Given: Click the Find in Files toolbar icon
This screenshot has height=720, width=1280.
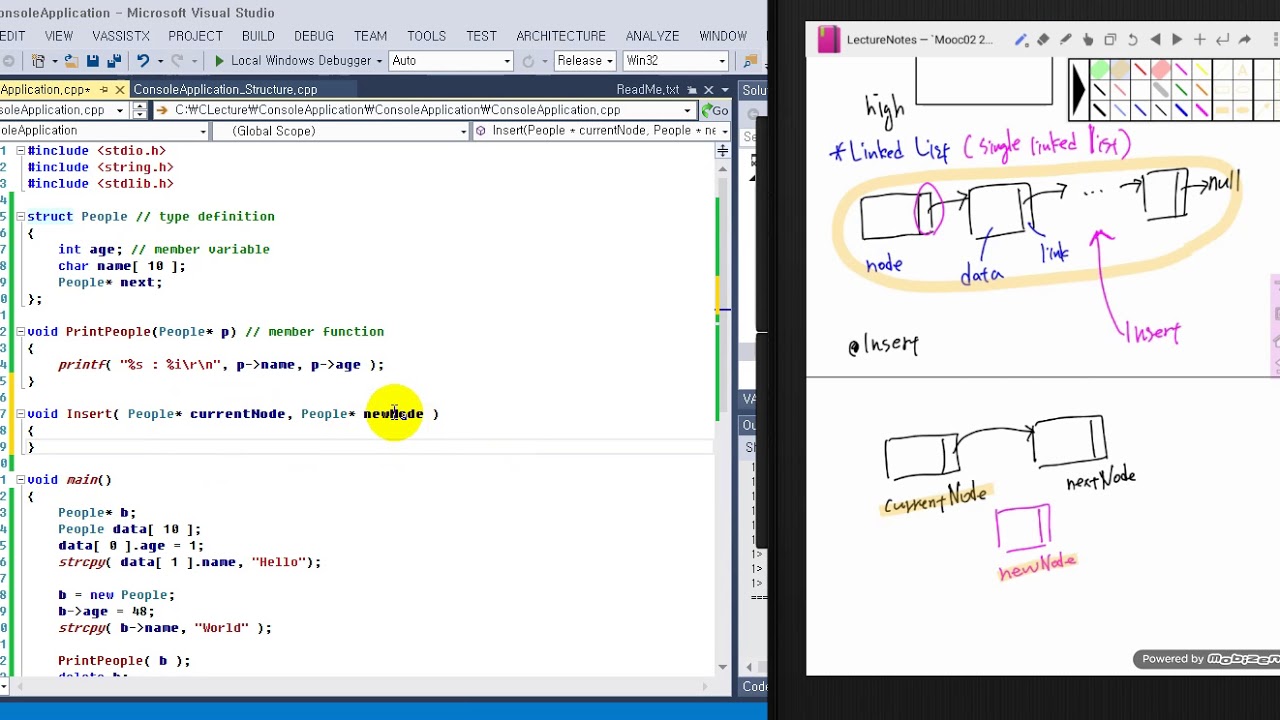Looking at the screenshot, I should tap(751, 61).
